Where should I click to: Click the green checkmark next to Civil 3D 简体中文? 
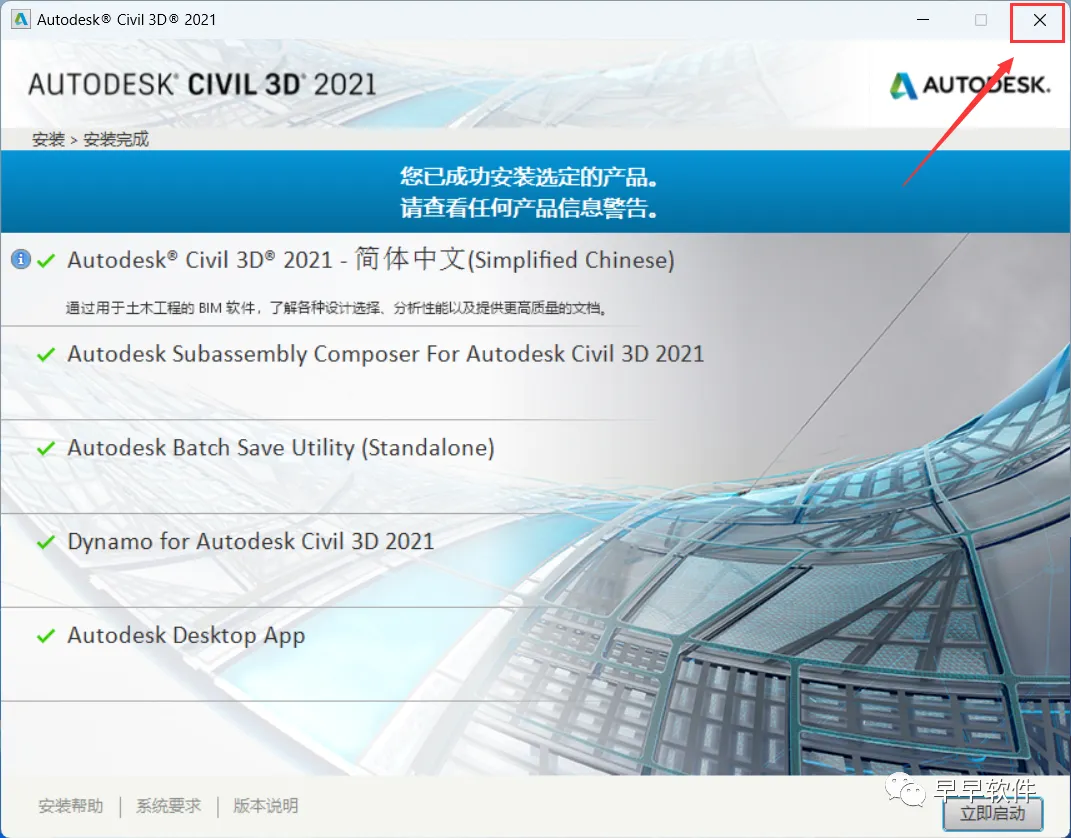pyautogui.click(x=46, y=260)
